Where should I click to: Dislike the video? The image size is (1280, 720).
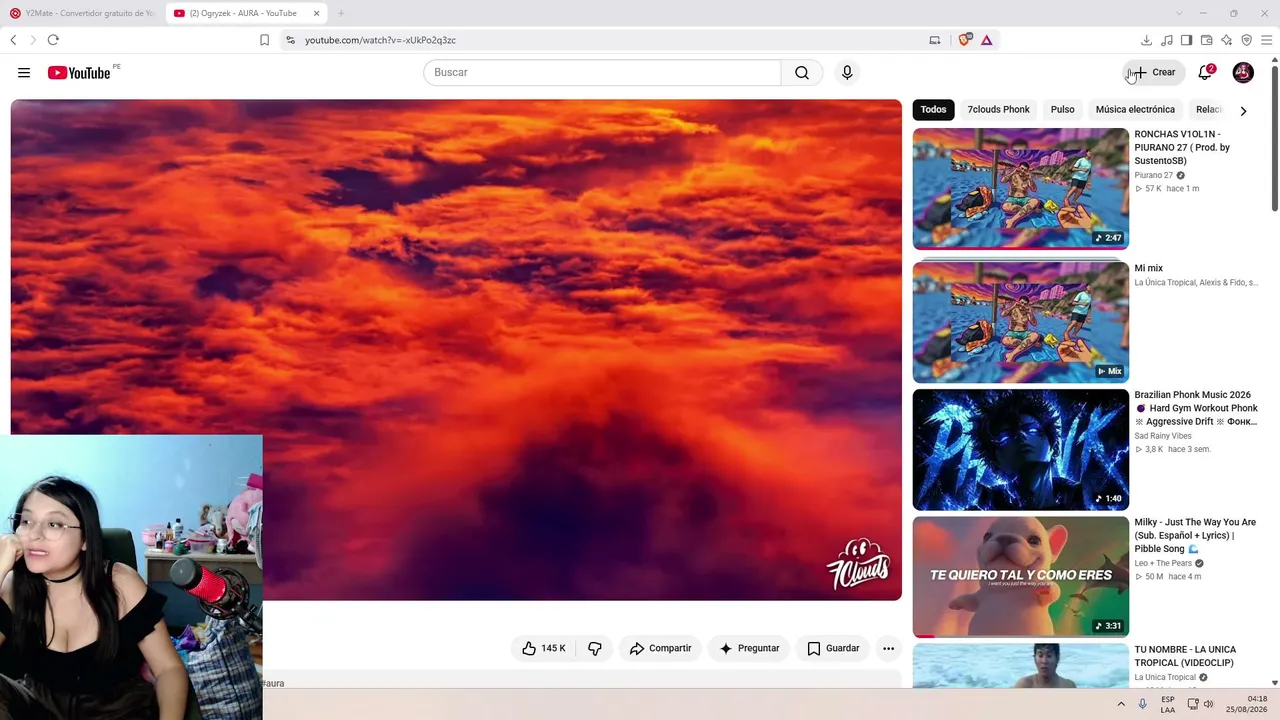tap(595, 648)
